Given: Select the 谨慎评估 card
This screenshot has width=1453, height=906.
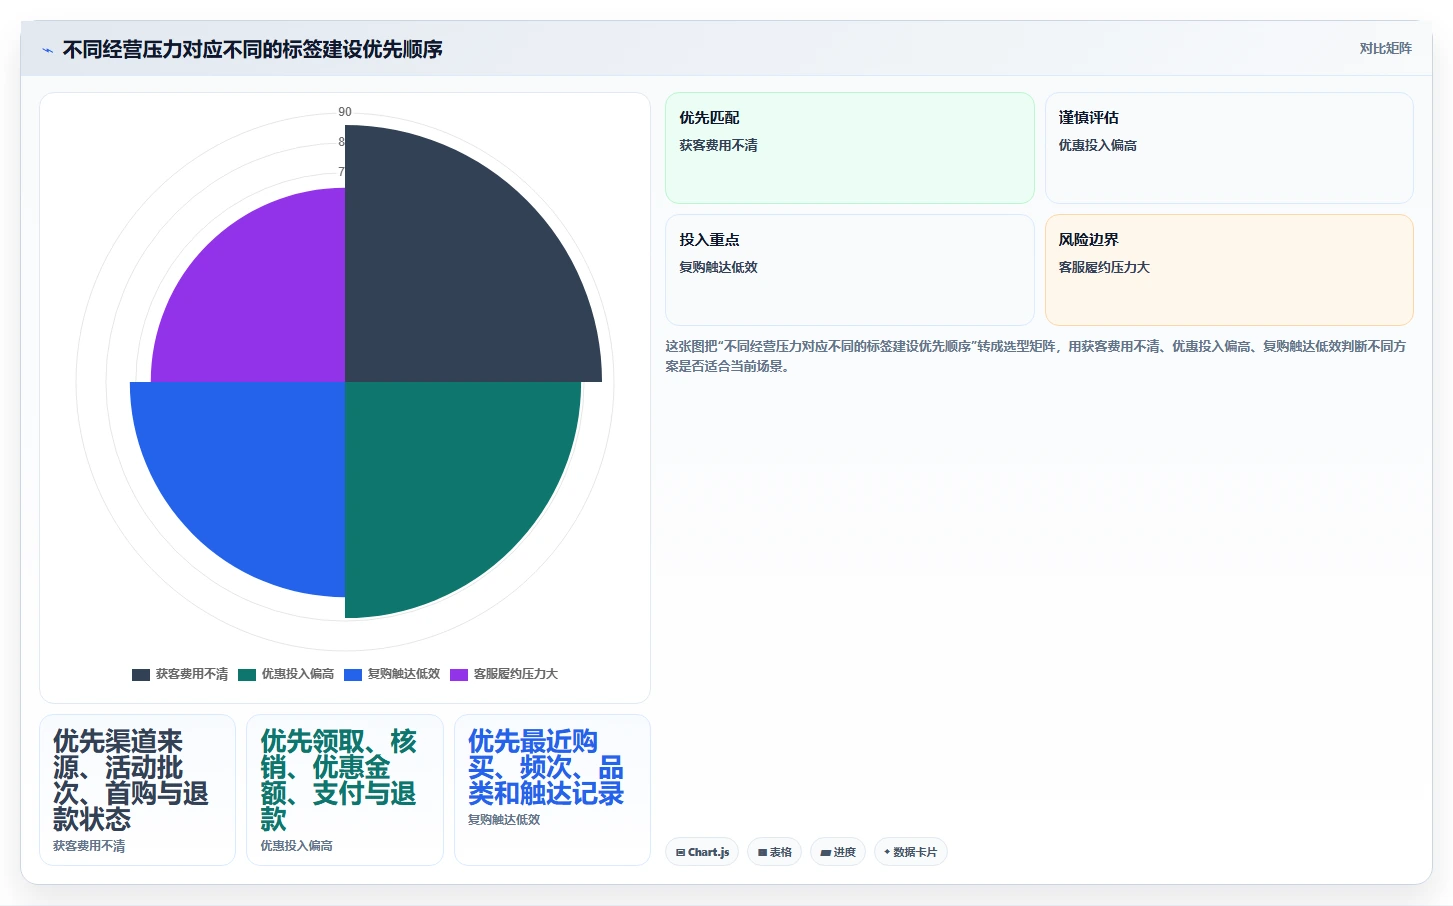Looking at the screenshot, I should pyautogui.click(x=1229, y=148).
